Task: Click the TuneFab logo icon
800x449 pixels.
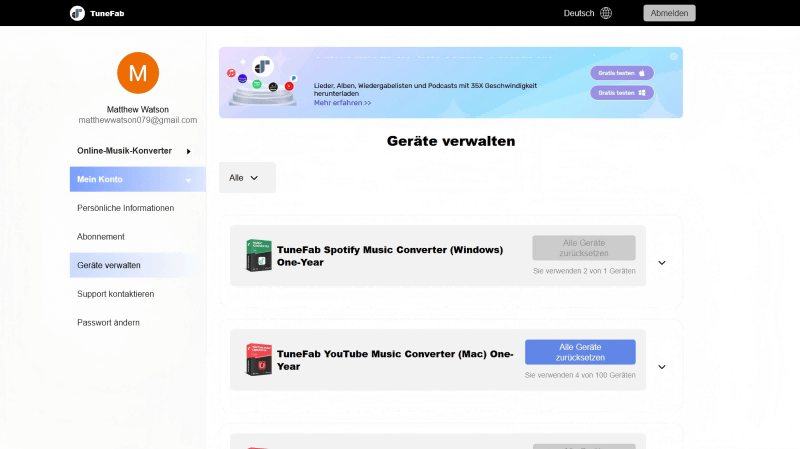Action: tap(77, 13)
